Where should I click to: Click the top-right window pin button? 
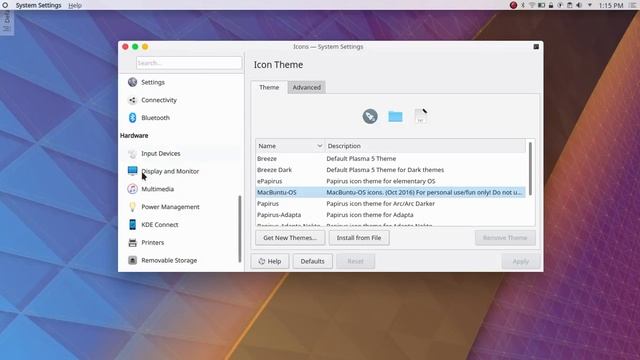536,47
